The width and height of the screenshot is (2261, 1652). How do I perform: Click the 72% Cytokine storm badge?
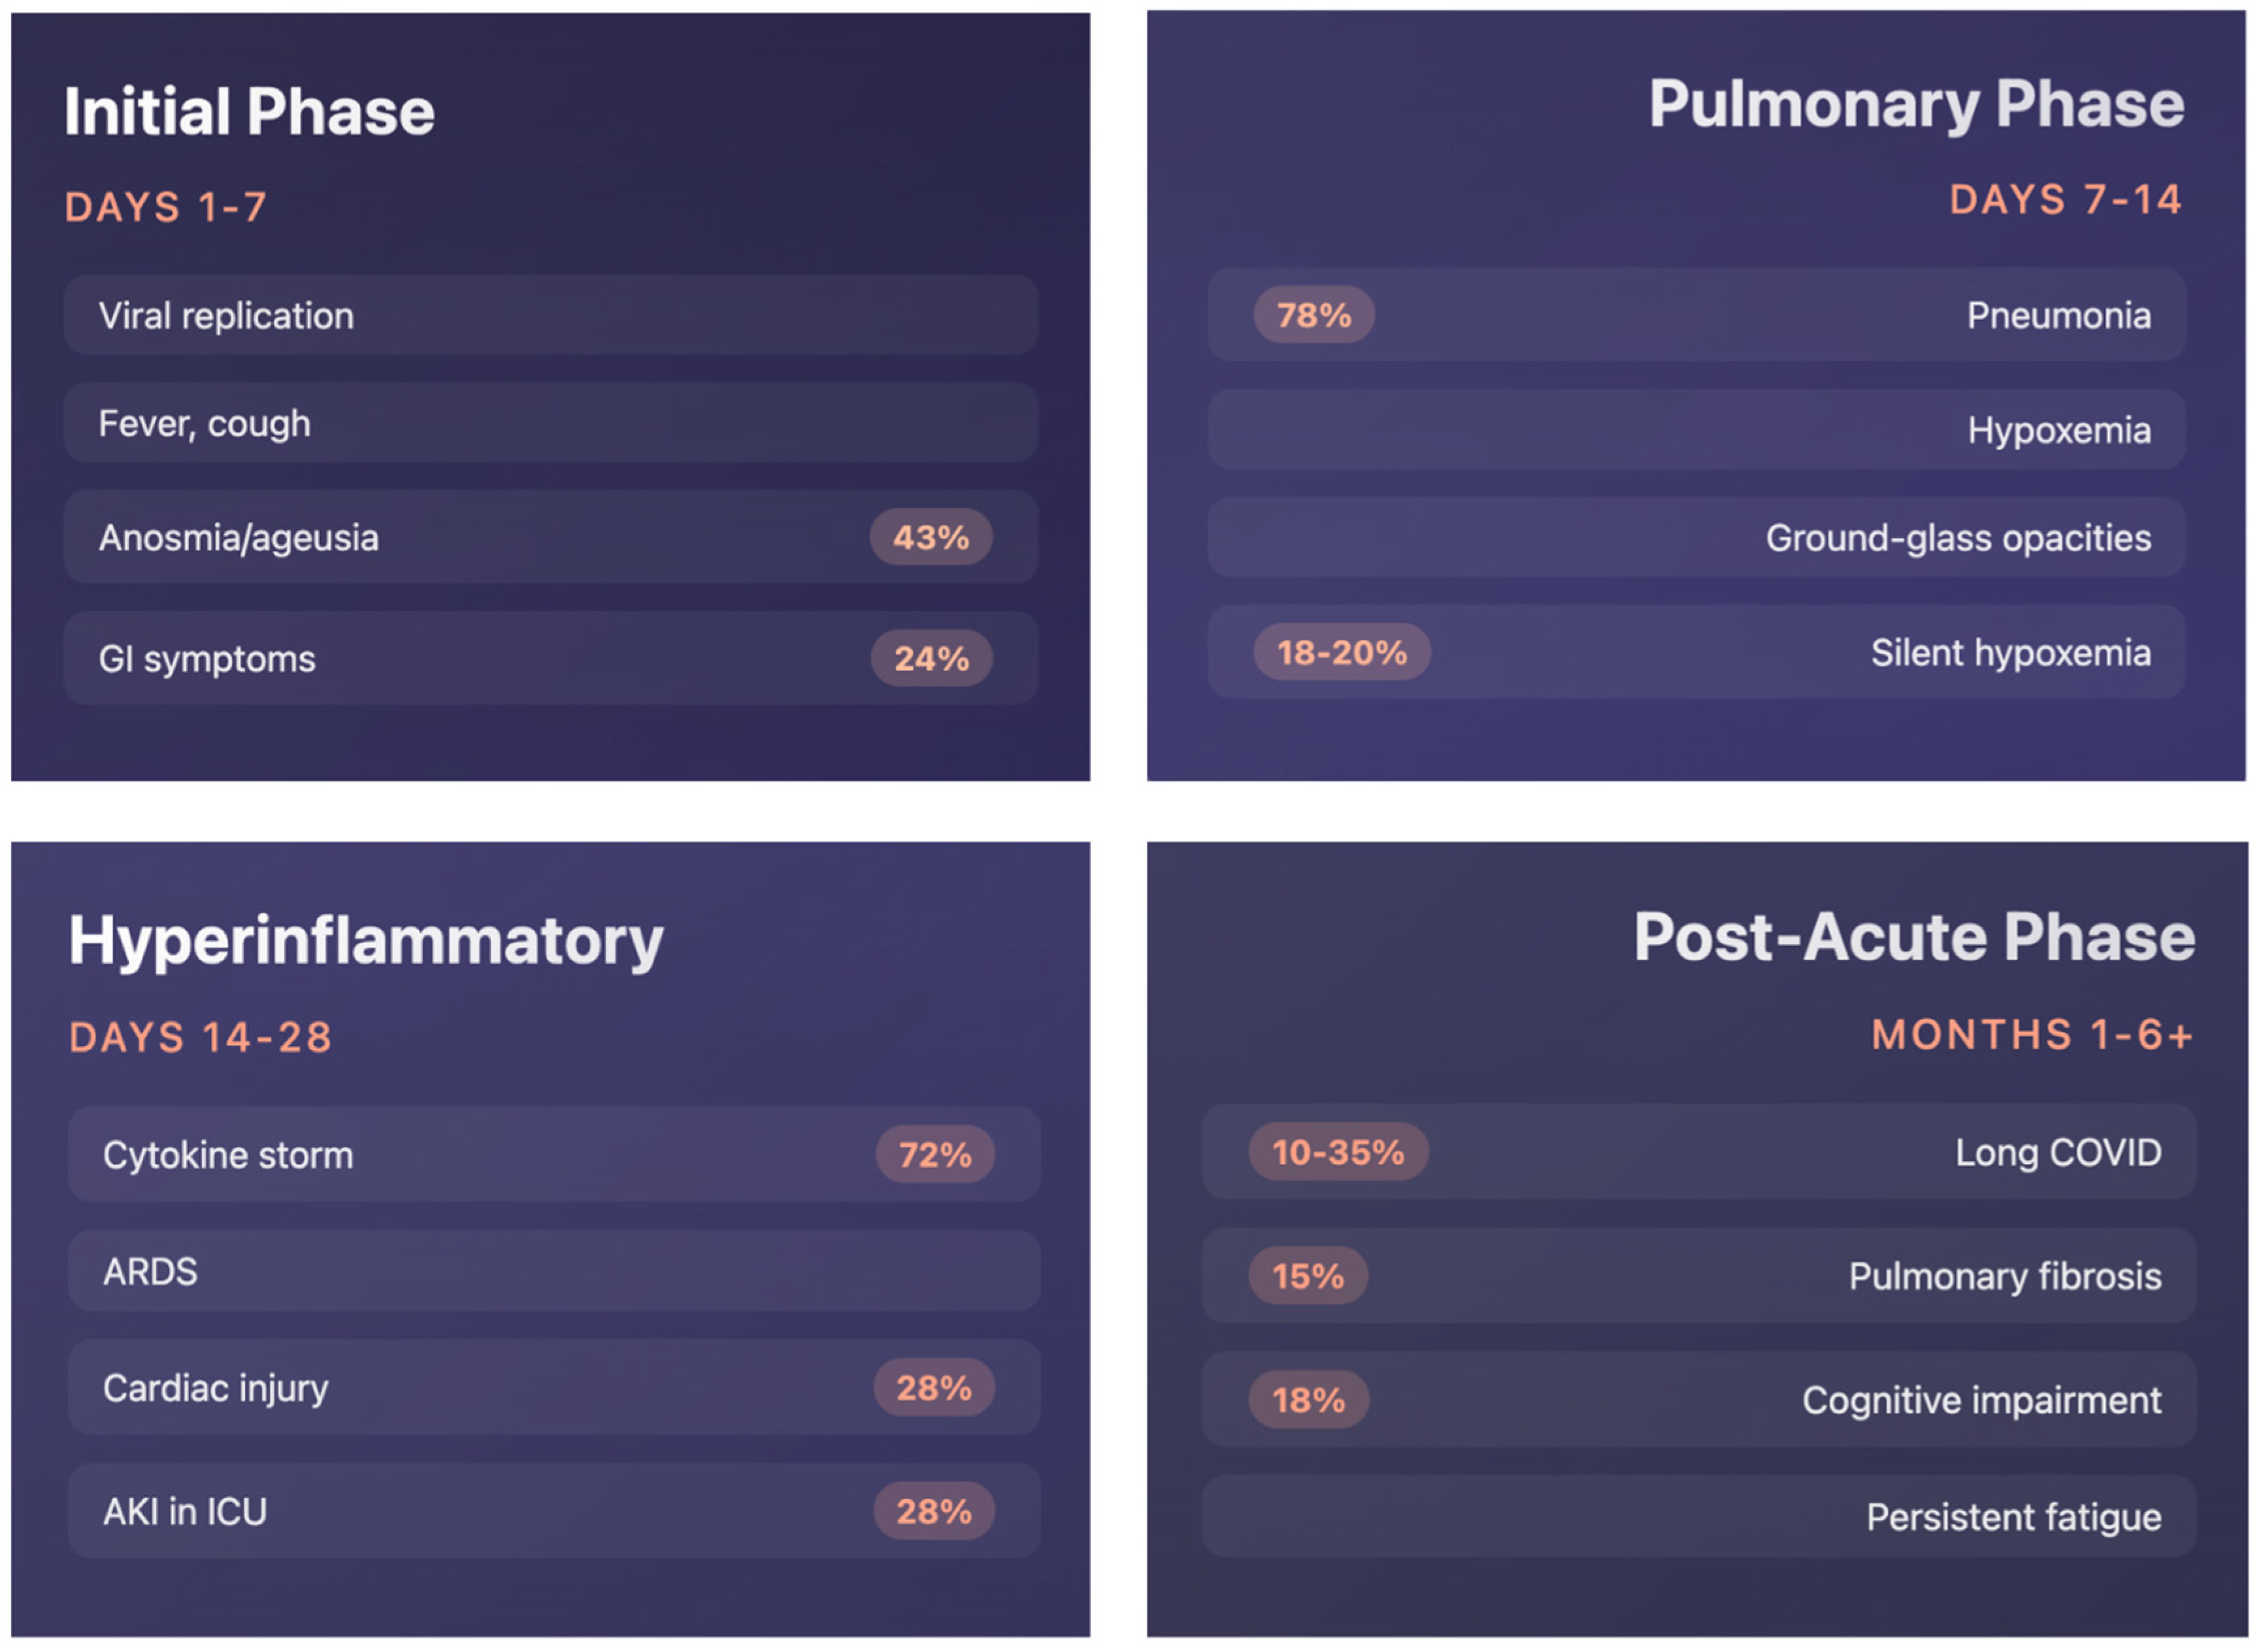[934, 1155]
